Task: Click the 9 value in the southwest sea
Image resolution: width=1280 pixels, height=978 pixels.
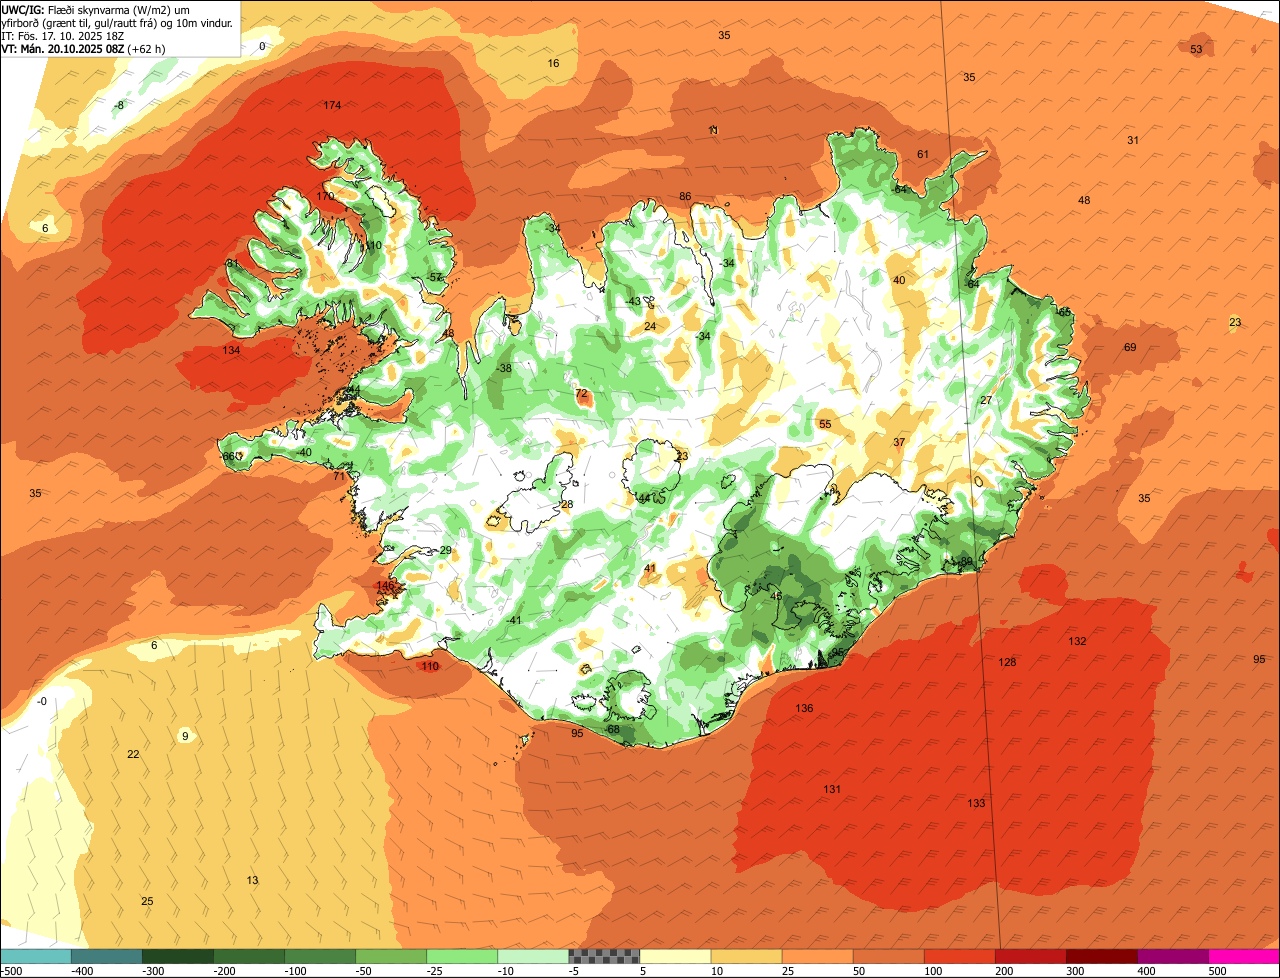Action: 185,736
